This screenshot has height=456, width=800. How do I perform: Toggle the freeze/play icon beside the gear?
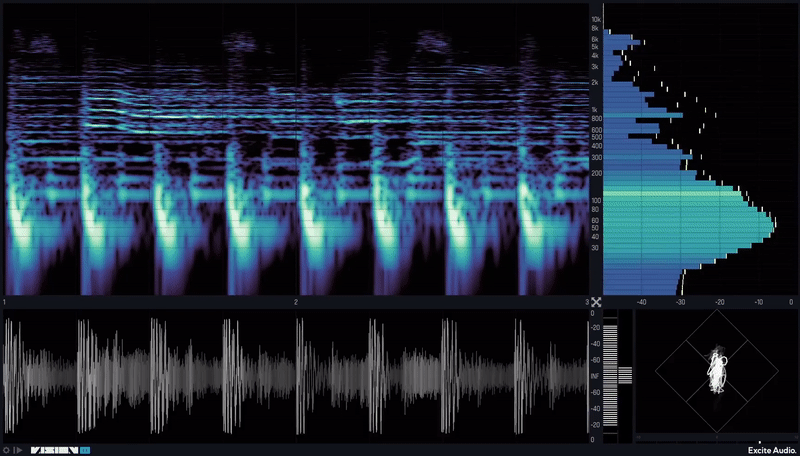pos(18,450)
